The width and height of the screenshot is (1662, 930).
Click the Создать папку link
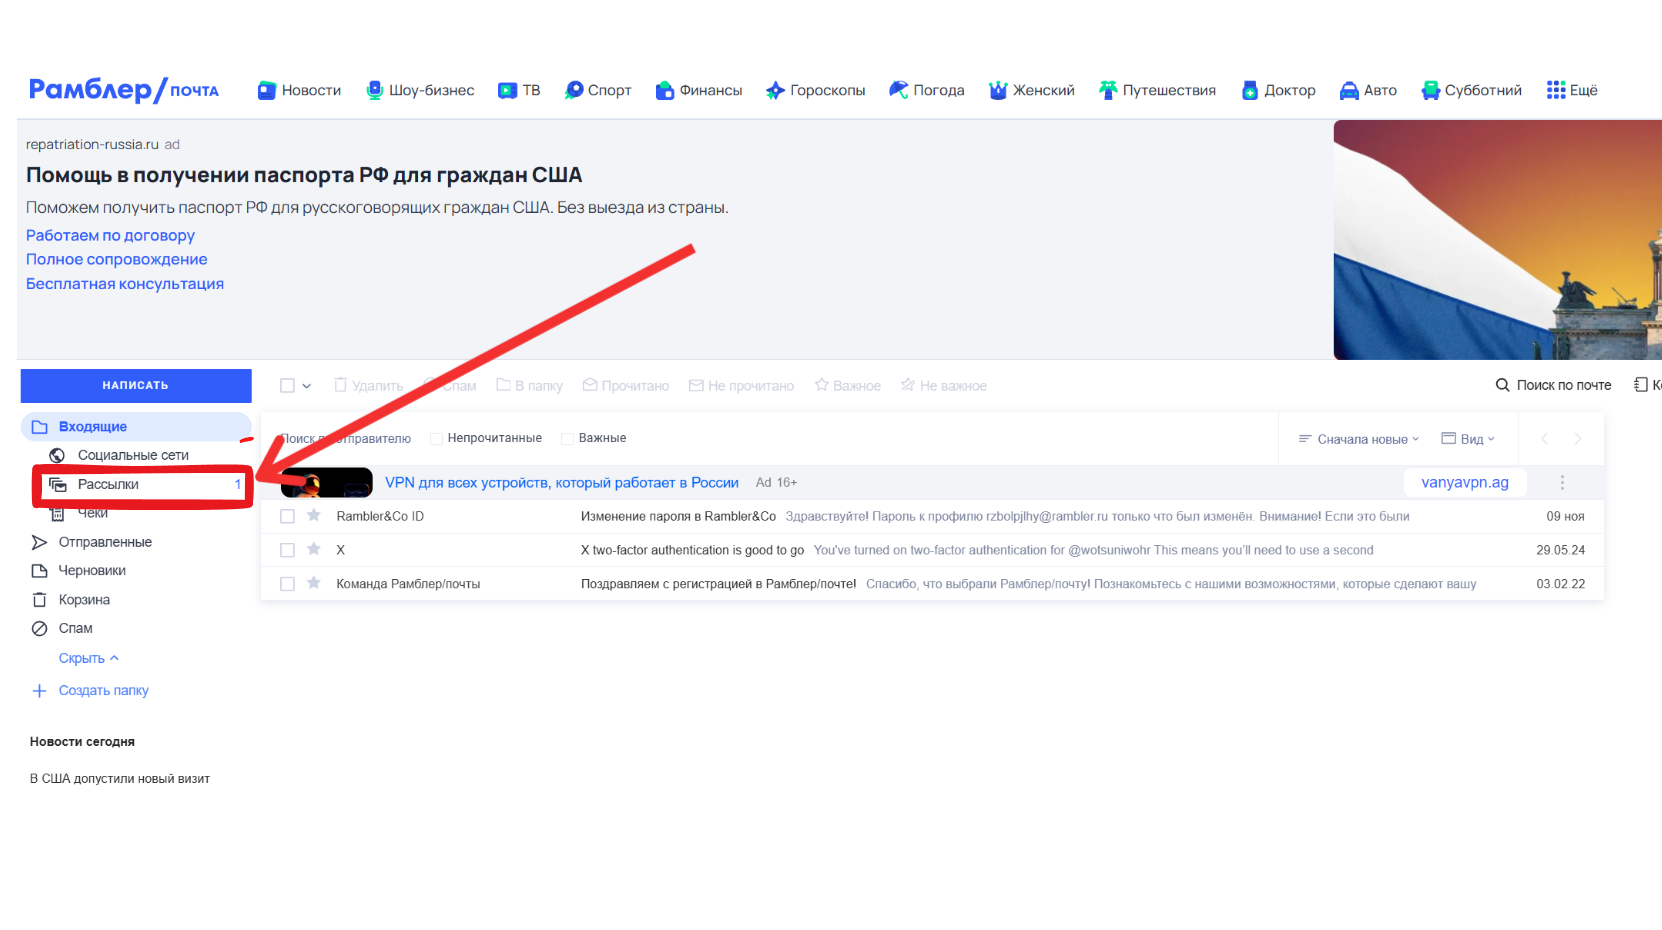point(103,691)
